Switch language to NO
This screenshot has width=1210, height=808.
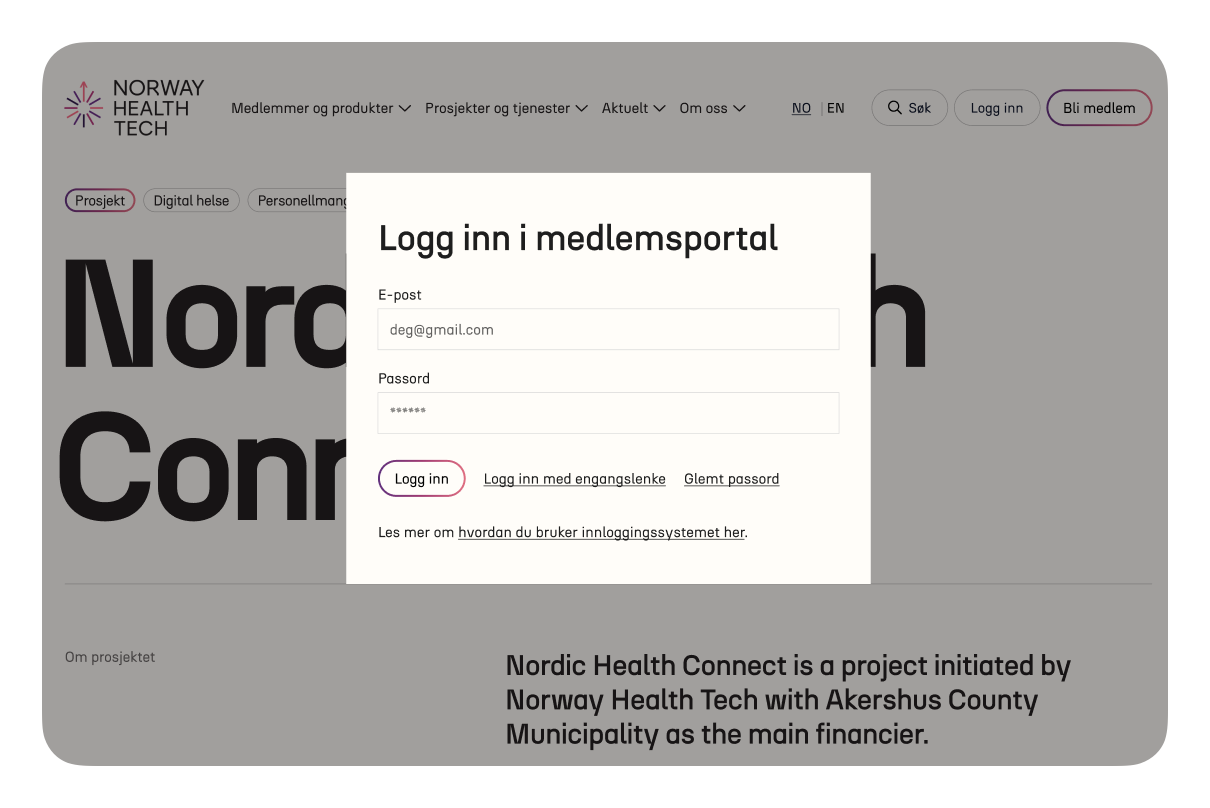click(801, 108)
